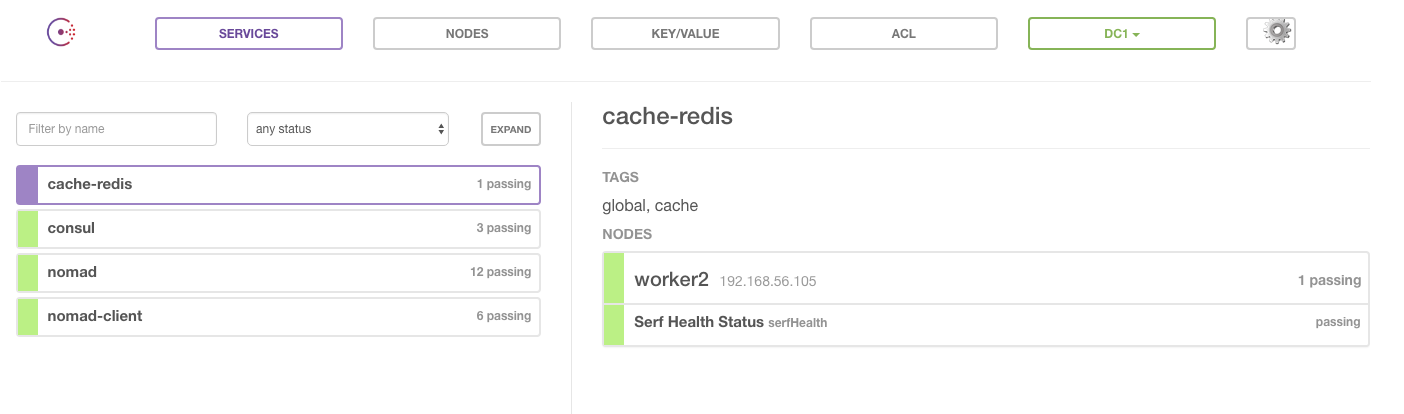Viewport: 1404px width, 414px height.
Task: Open the worker2 node entry
Action: click(986, 280)
